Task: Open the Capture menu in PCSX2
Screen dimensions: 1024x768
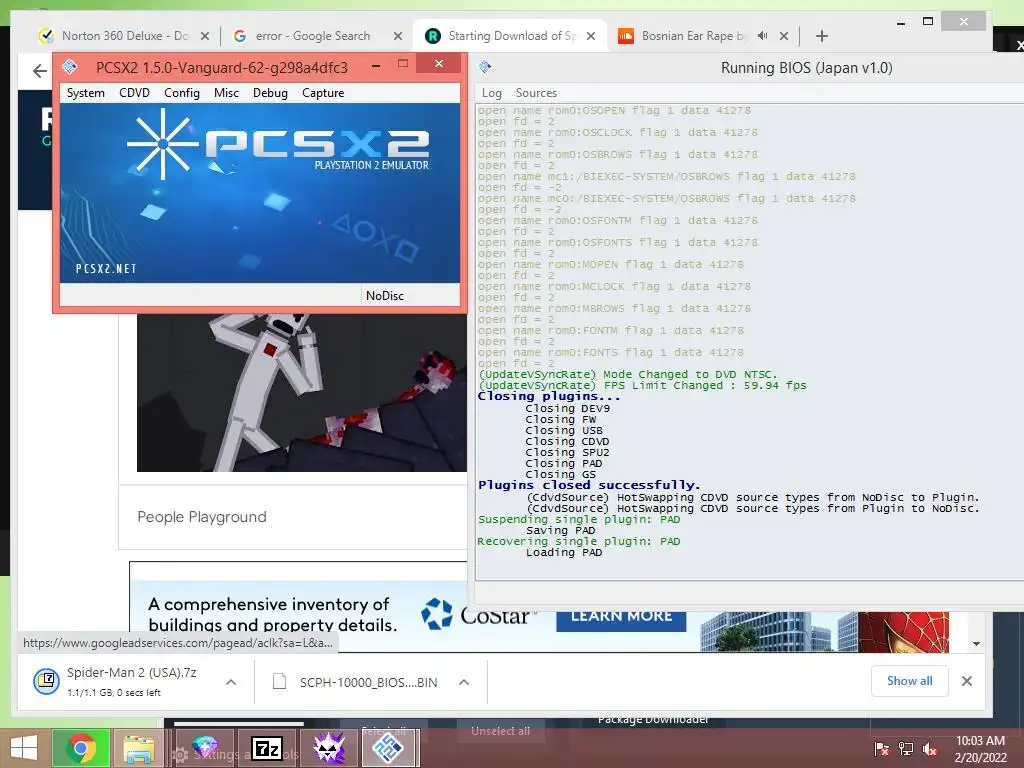Action: coord(323,93)
